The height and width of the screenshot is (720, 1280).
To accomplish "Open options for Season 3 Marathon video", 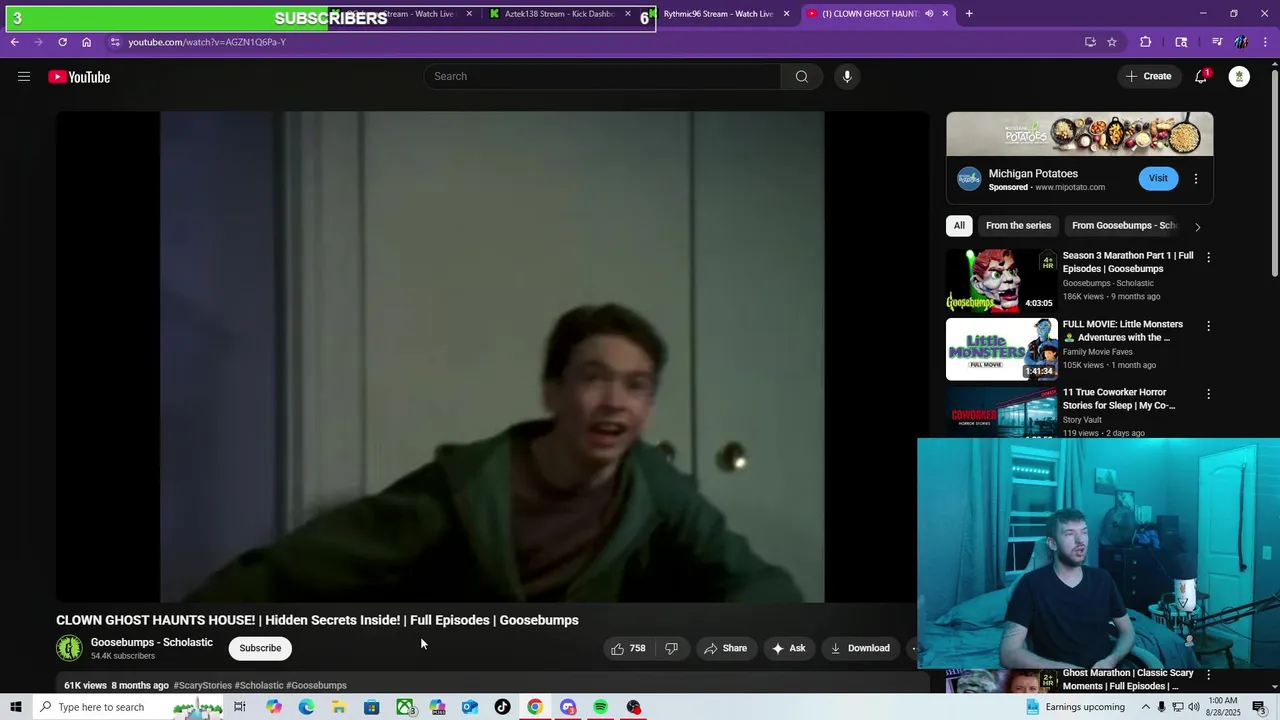I will 1208,257.
